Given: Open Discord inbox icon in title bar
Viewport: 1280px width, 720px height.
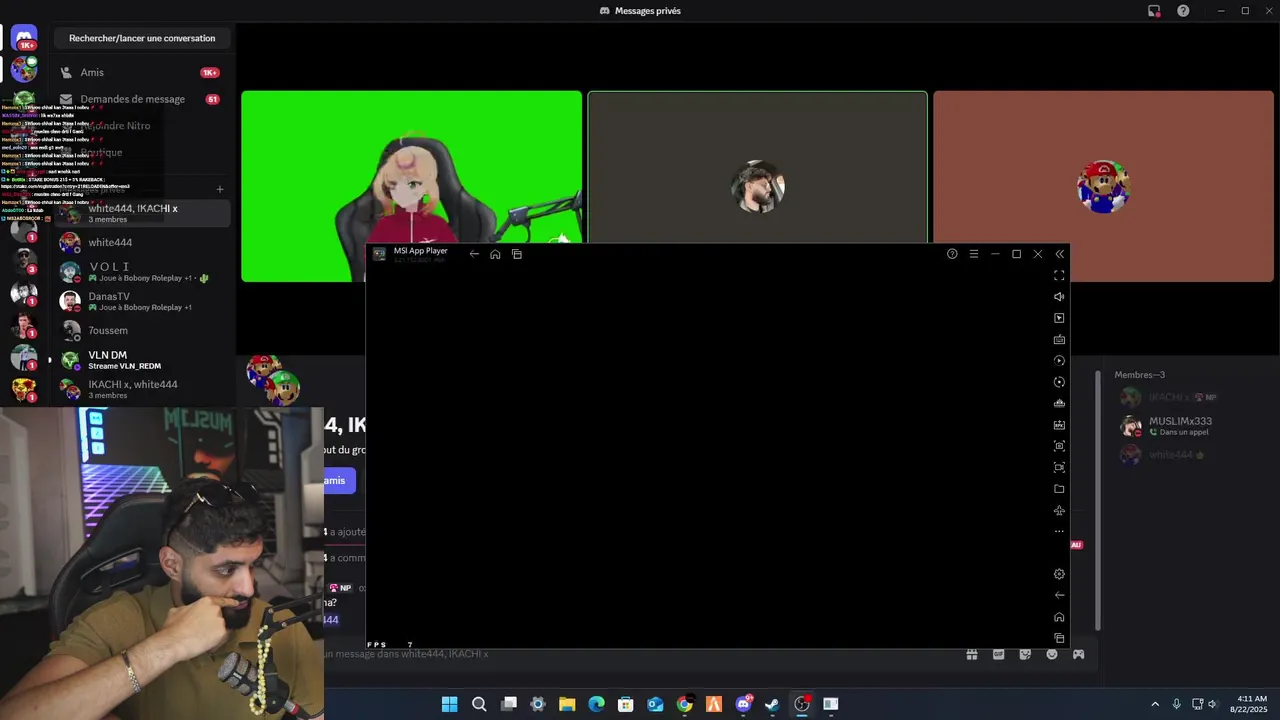Looking at the screenshot, I should (x=1154, y=11).
